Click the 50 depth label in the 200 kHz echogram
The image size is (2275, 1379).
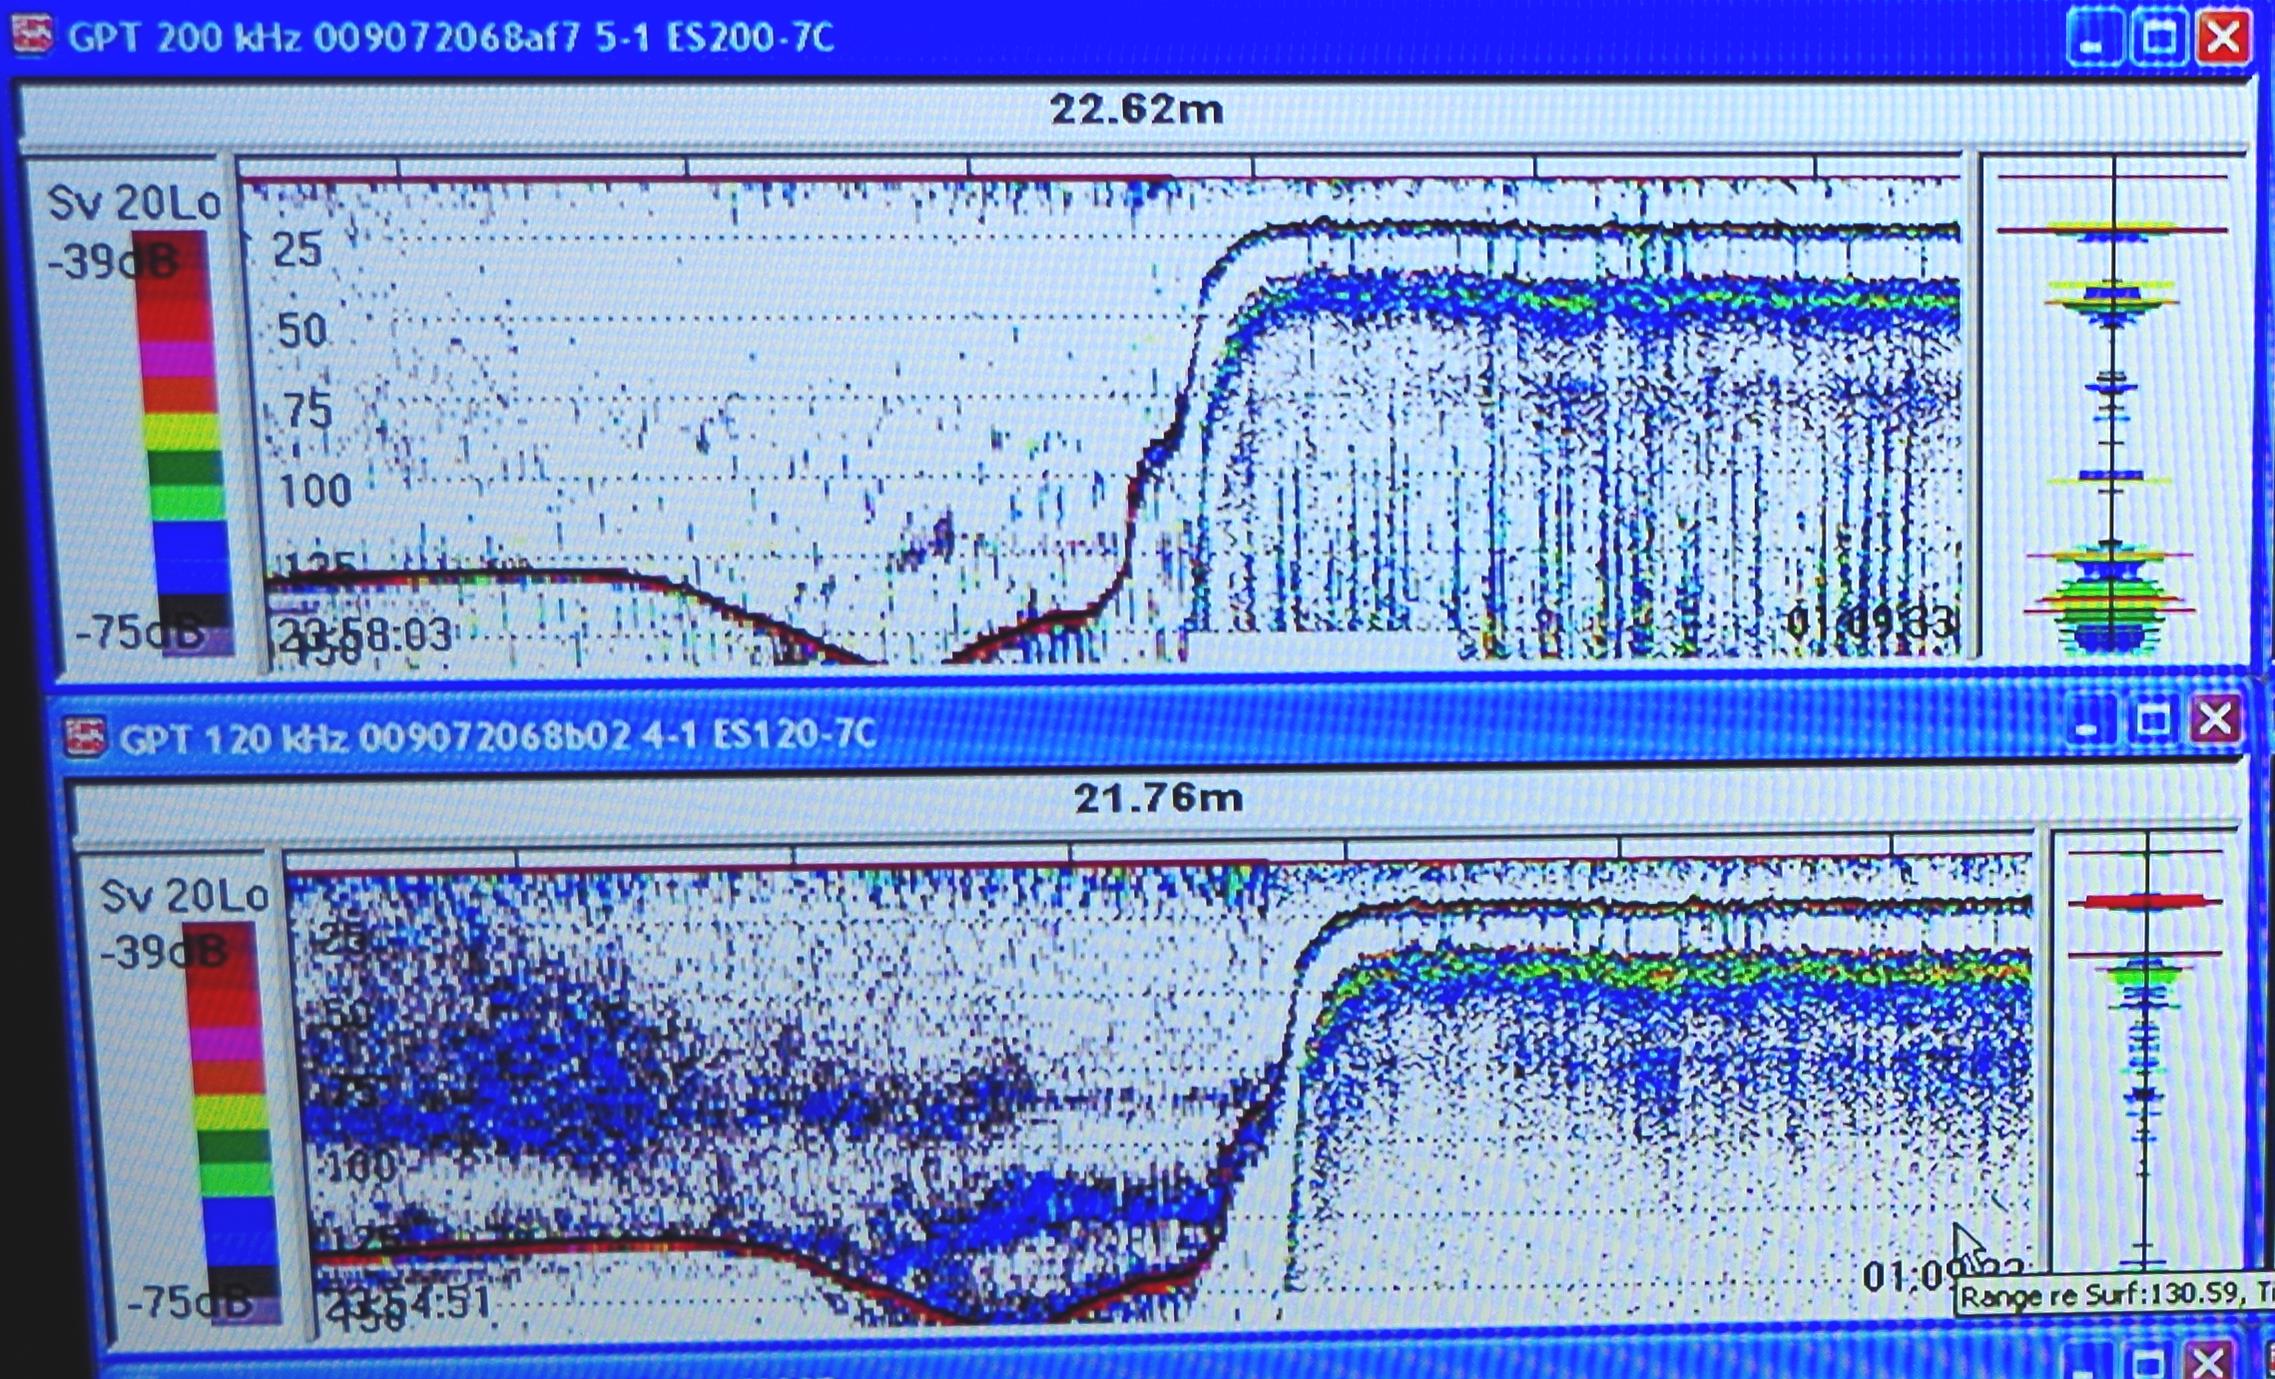tap(301, 330)
